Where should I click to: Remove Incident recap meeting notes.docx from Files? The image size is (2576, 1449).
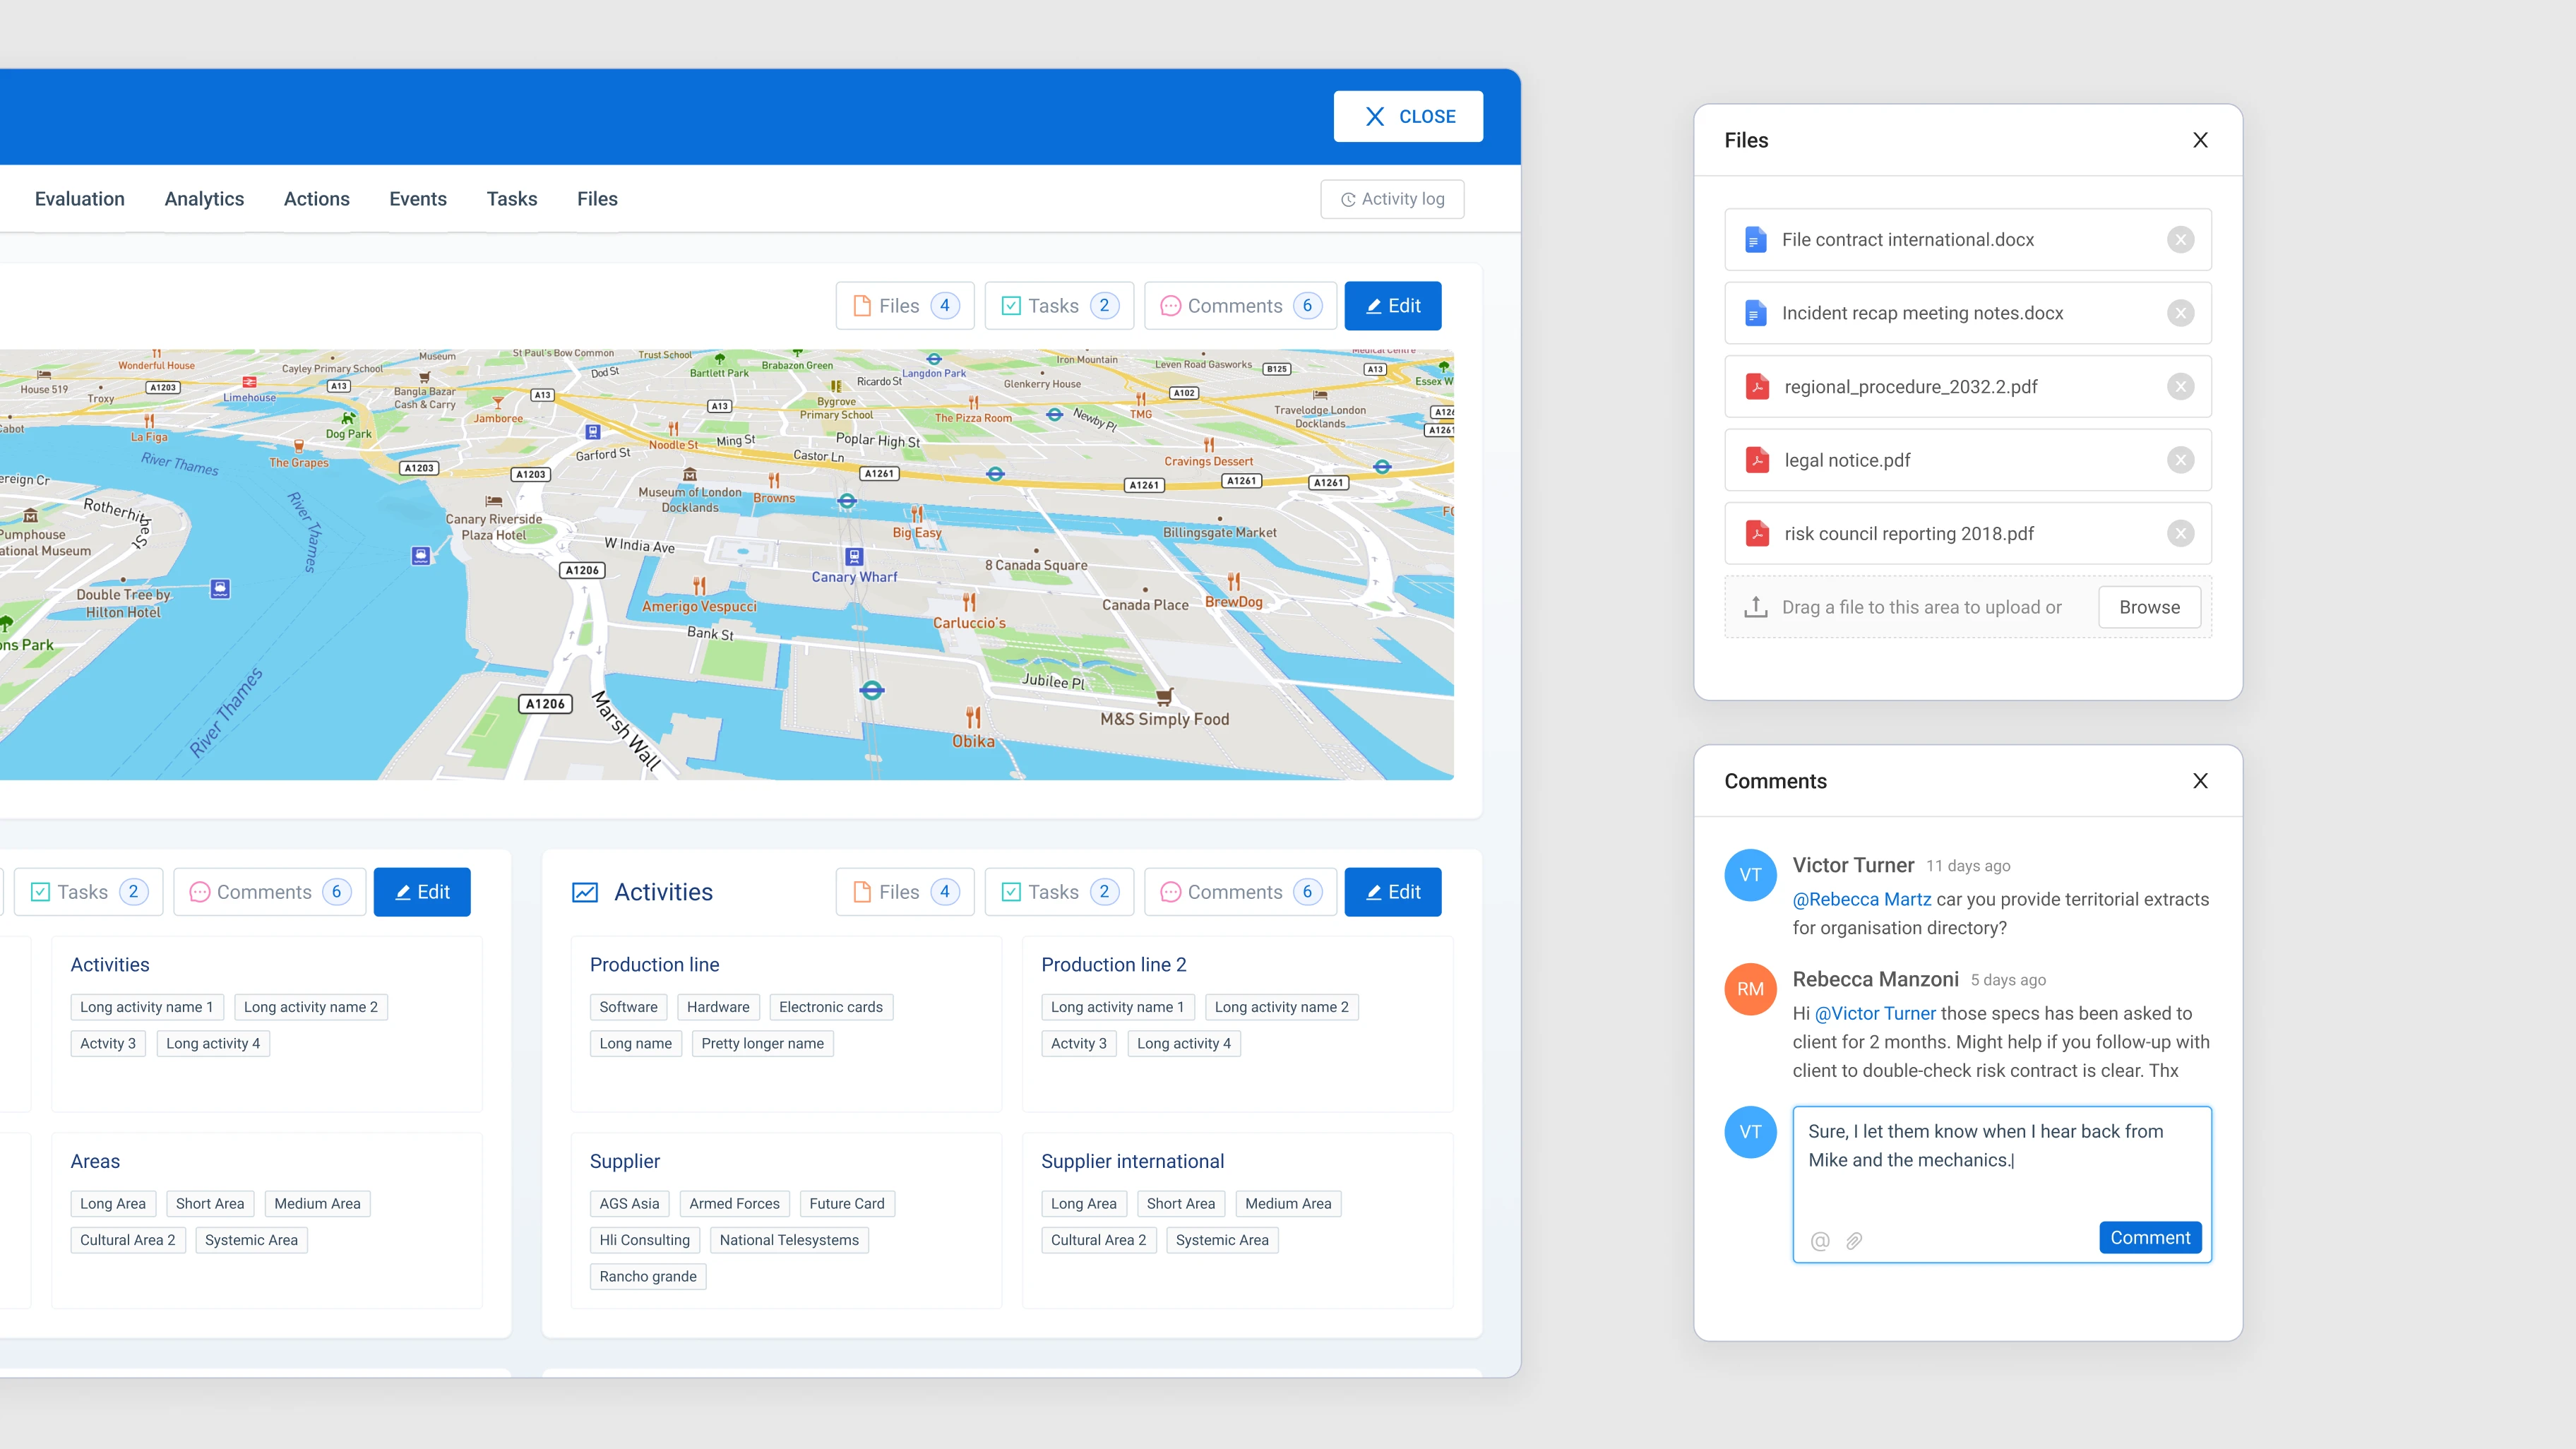[x=2181, y=313]
